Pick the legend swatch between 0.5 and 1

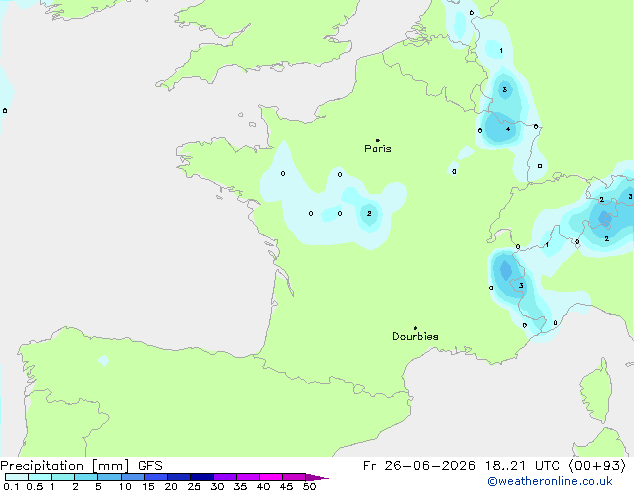tap(40, 477)
